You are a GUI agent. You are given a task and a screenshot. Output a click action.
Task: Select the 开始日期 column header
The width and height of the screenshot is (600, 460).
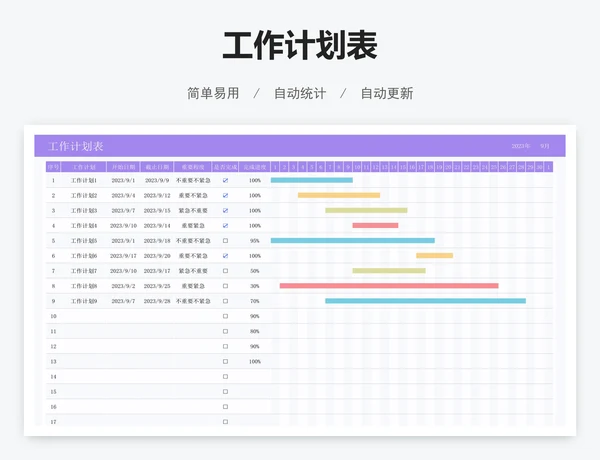point(123,167)
